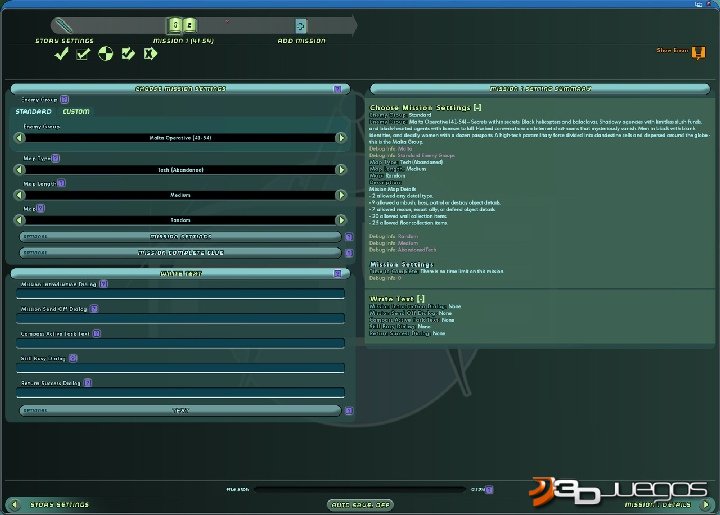This screenshot has height=515, width=720.
Task: Select the Standard enemy group option
Action: [33, 112]
